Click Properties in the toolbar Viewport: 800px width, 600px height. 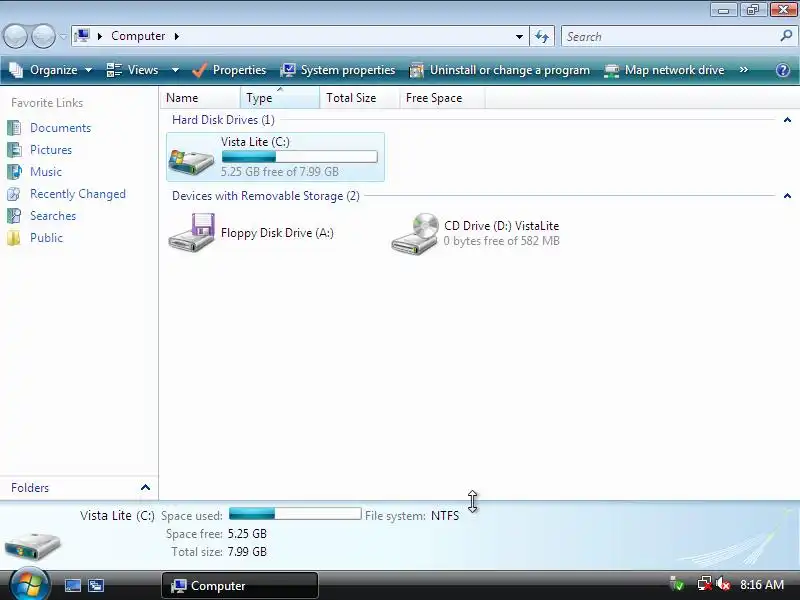point(229,70)
